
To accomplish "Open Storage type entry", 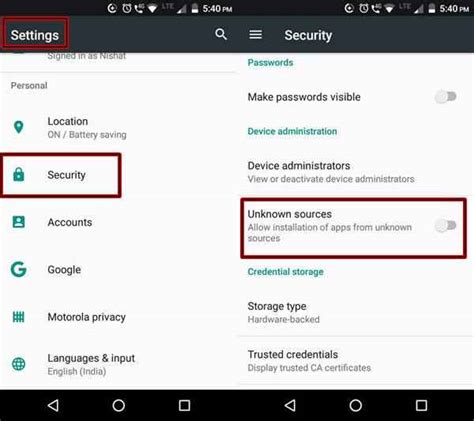I will coord(355,312).
